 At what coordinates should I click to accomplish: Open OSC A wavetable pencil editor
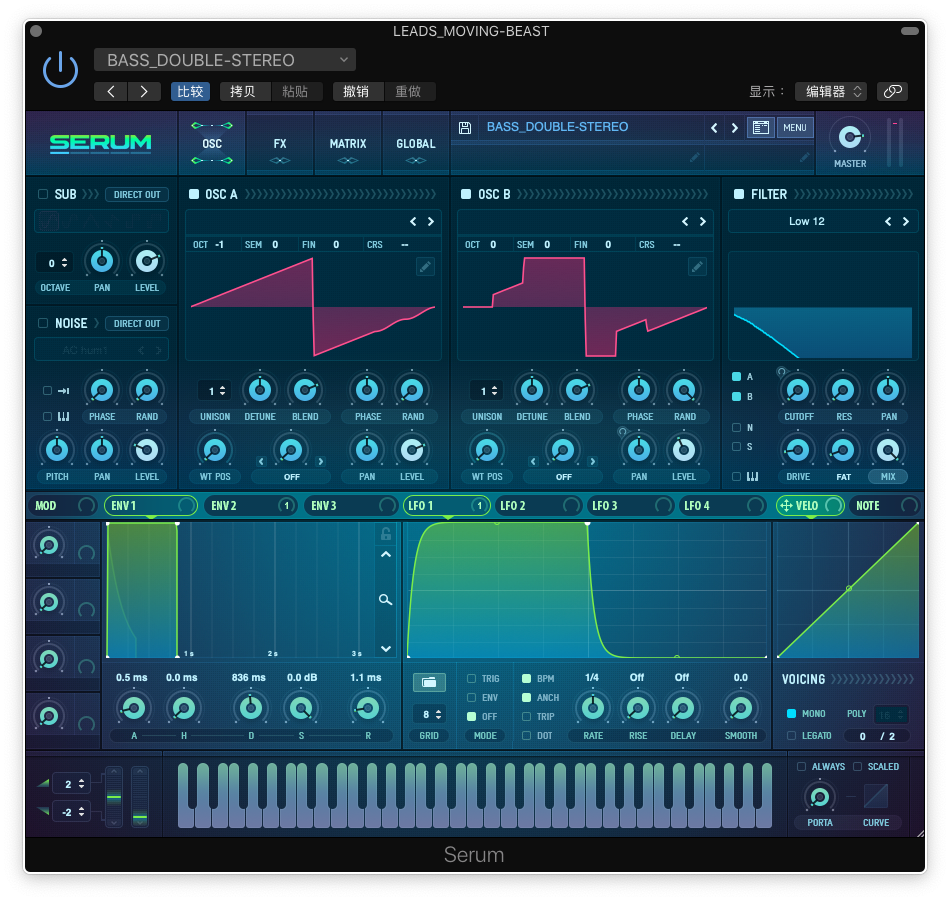(x=425, y=267)
